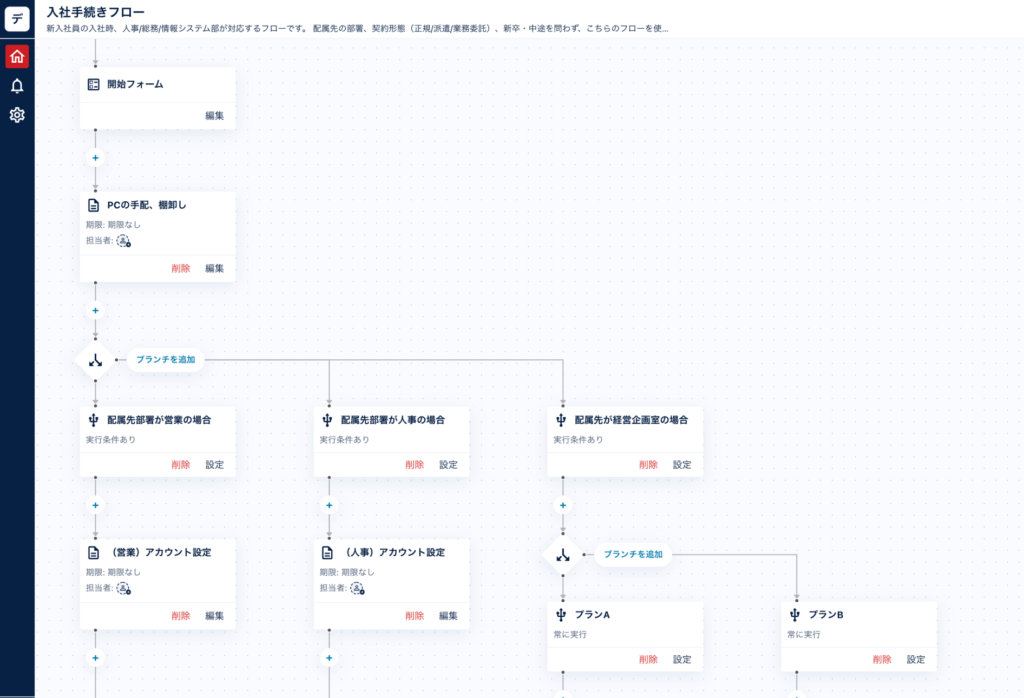The width and height of the screenshot is (1024, 698).
Task: Edit the 開始フォーム card
Action: (214, 116)
